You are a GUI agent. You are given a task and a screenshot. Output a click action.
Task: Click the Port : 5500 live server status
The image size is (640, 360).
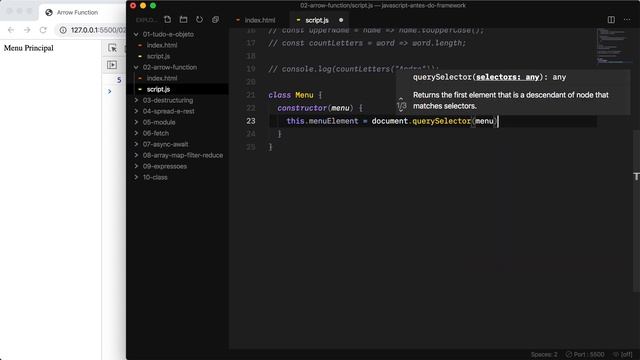(x=585, y=354)
